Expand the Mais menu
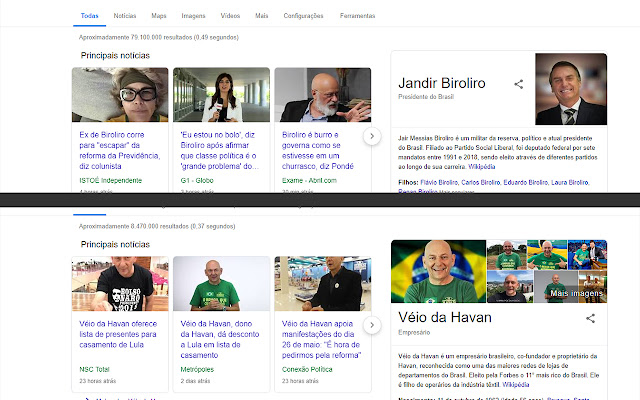This screenshot has height=400, width=640. pyautogui.click(x=262, y=16)
